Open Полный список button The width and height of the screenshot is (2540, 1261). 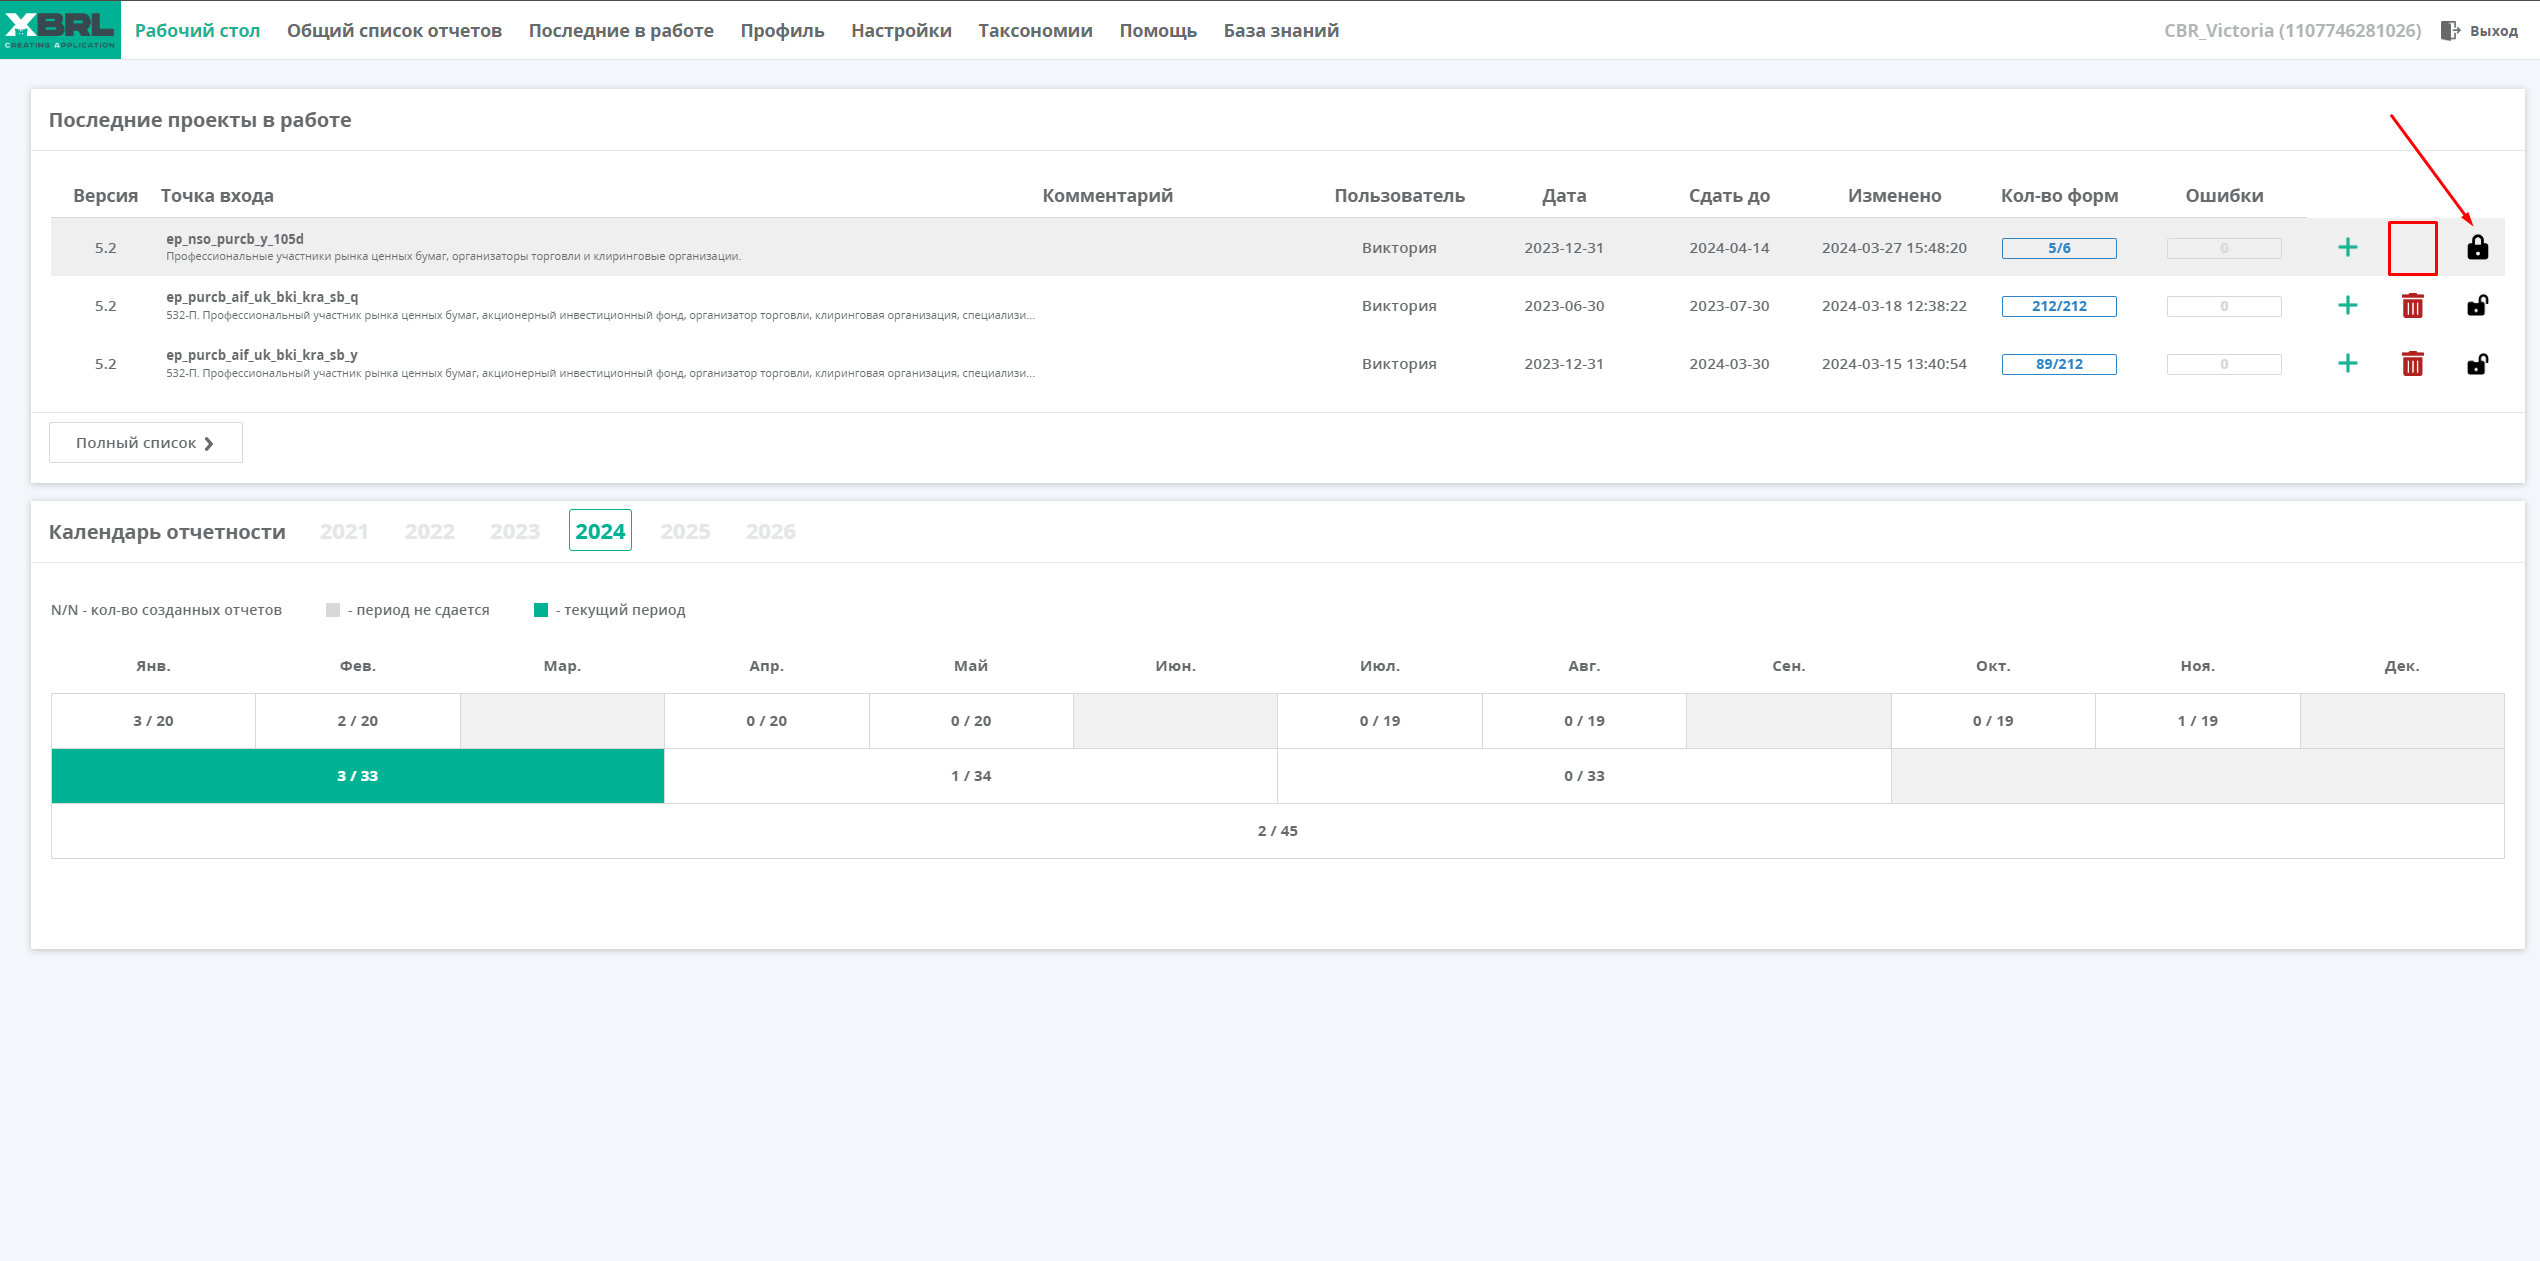click(146, 443)
